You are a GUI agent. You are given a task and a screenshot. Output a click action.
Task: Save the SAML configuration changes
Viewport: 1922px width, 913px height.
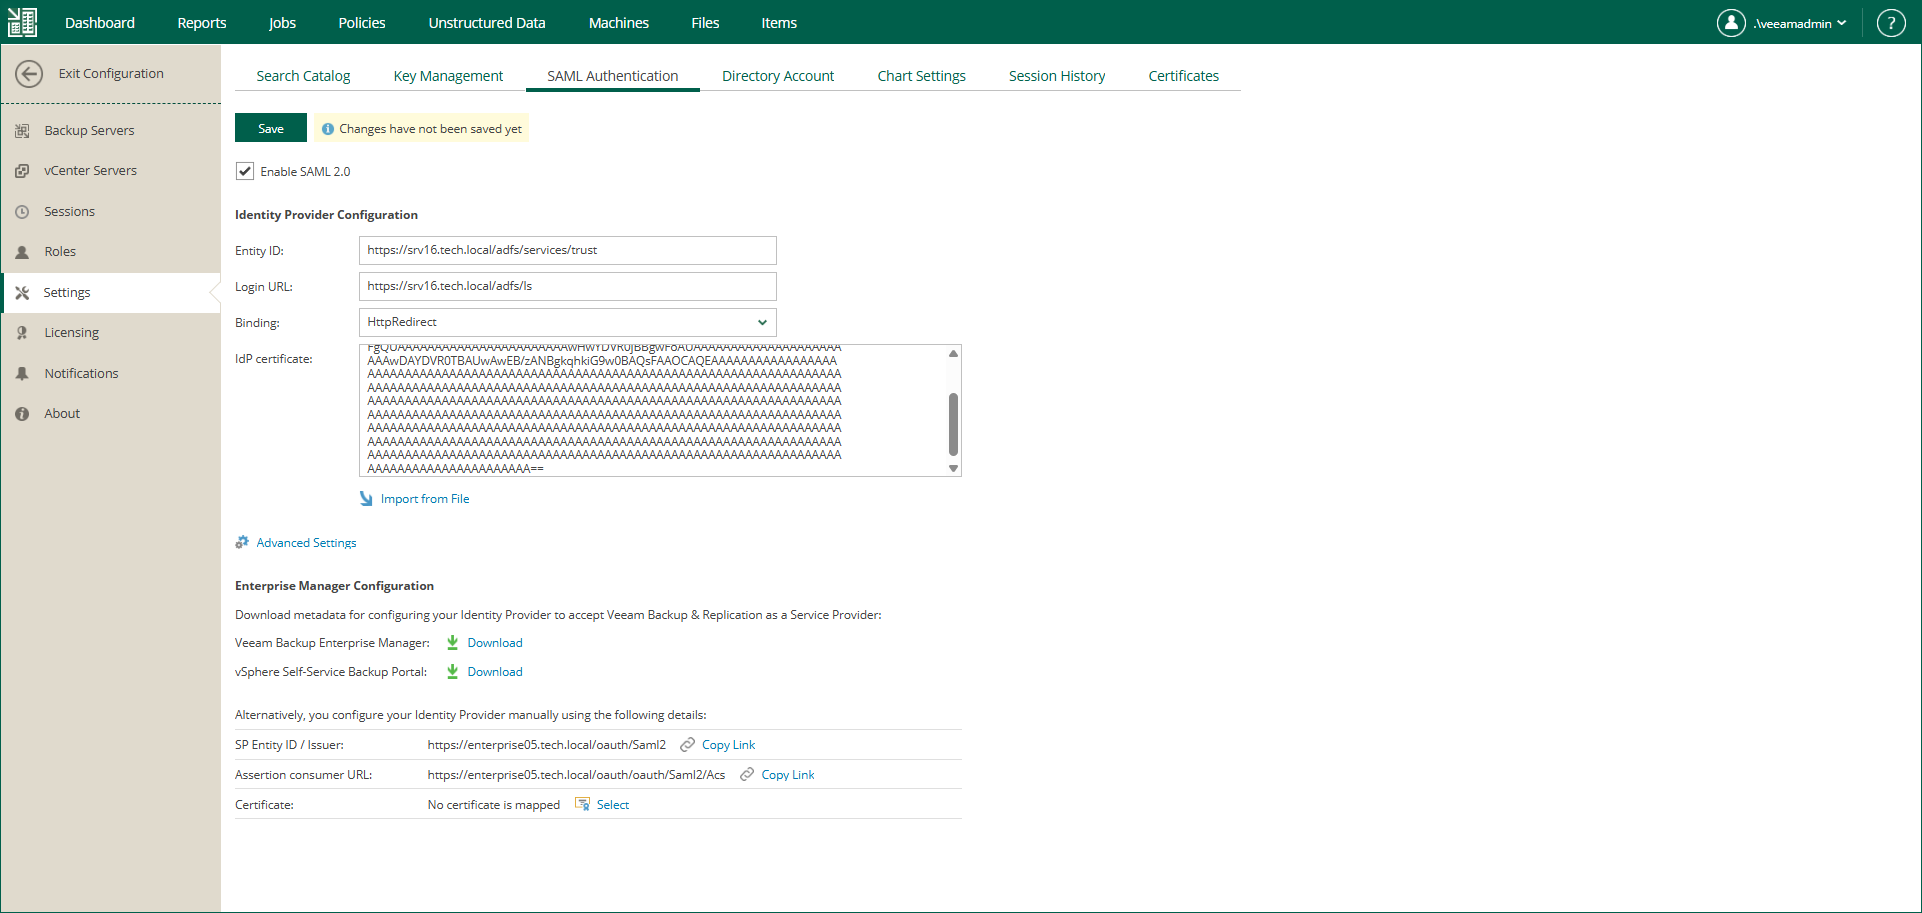point(271,128)
